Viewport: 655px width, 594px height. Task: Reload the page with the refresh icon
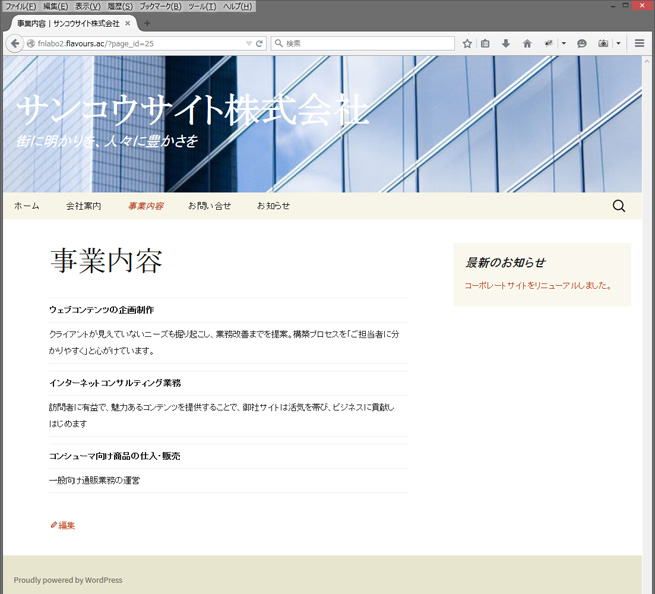pos(260,44)
